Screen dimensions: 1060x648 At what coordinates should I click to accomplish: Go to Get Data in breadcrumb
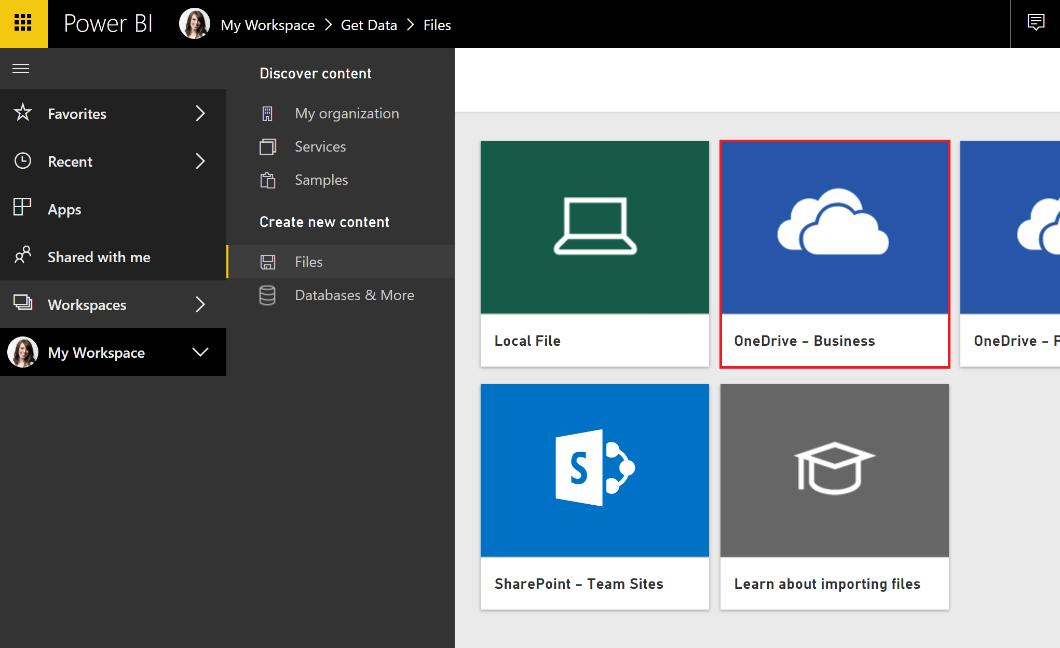[369, 25]
